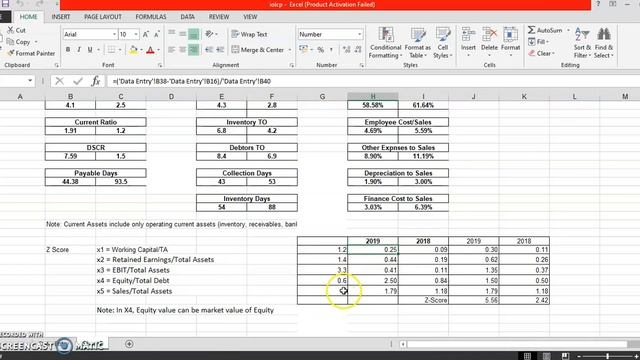This screenshot has height=360, width=640.
Task: Toggle bold formatting
Action: pos(68,50)
